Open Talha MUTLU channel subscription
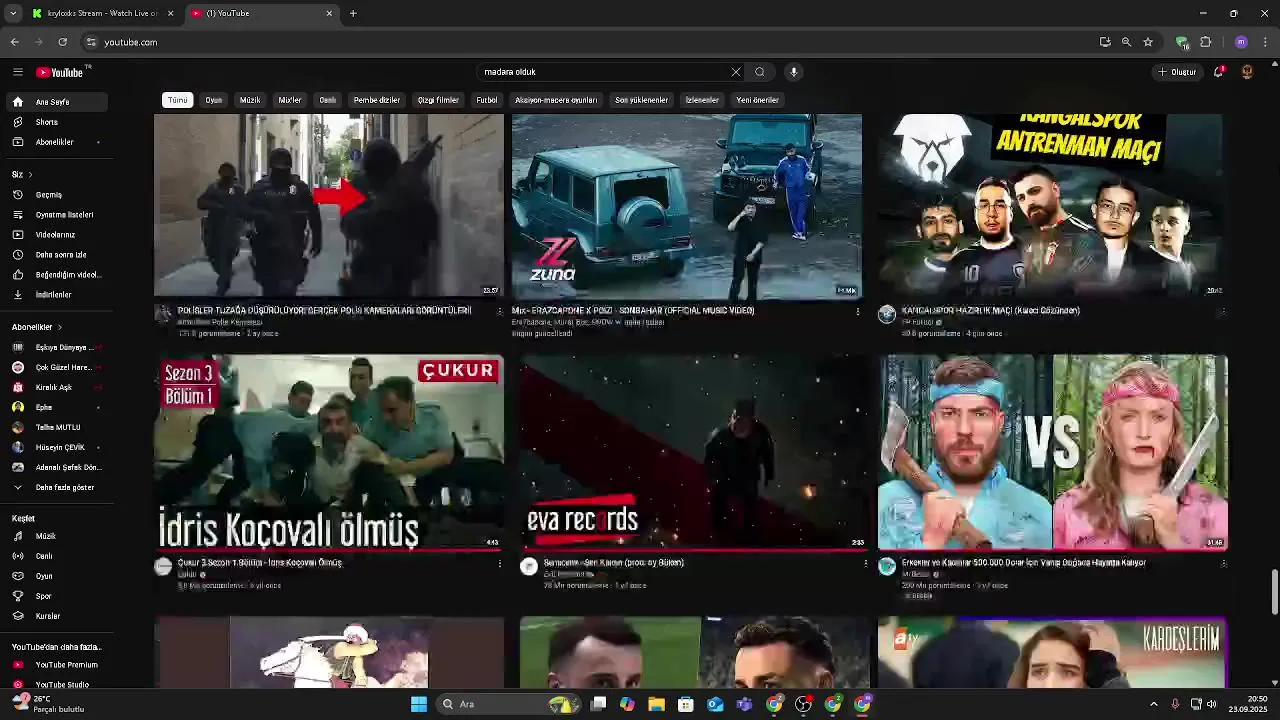The image size is (1280, 720). [56, 428]
